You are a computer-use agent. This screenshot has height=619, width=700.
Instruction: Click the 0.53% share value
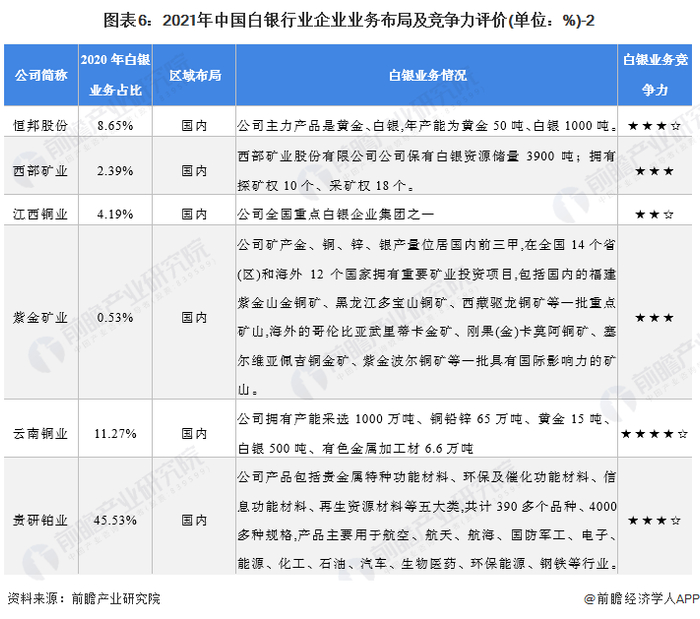pyautogui.click(x=115, y=317)
